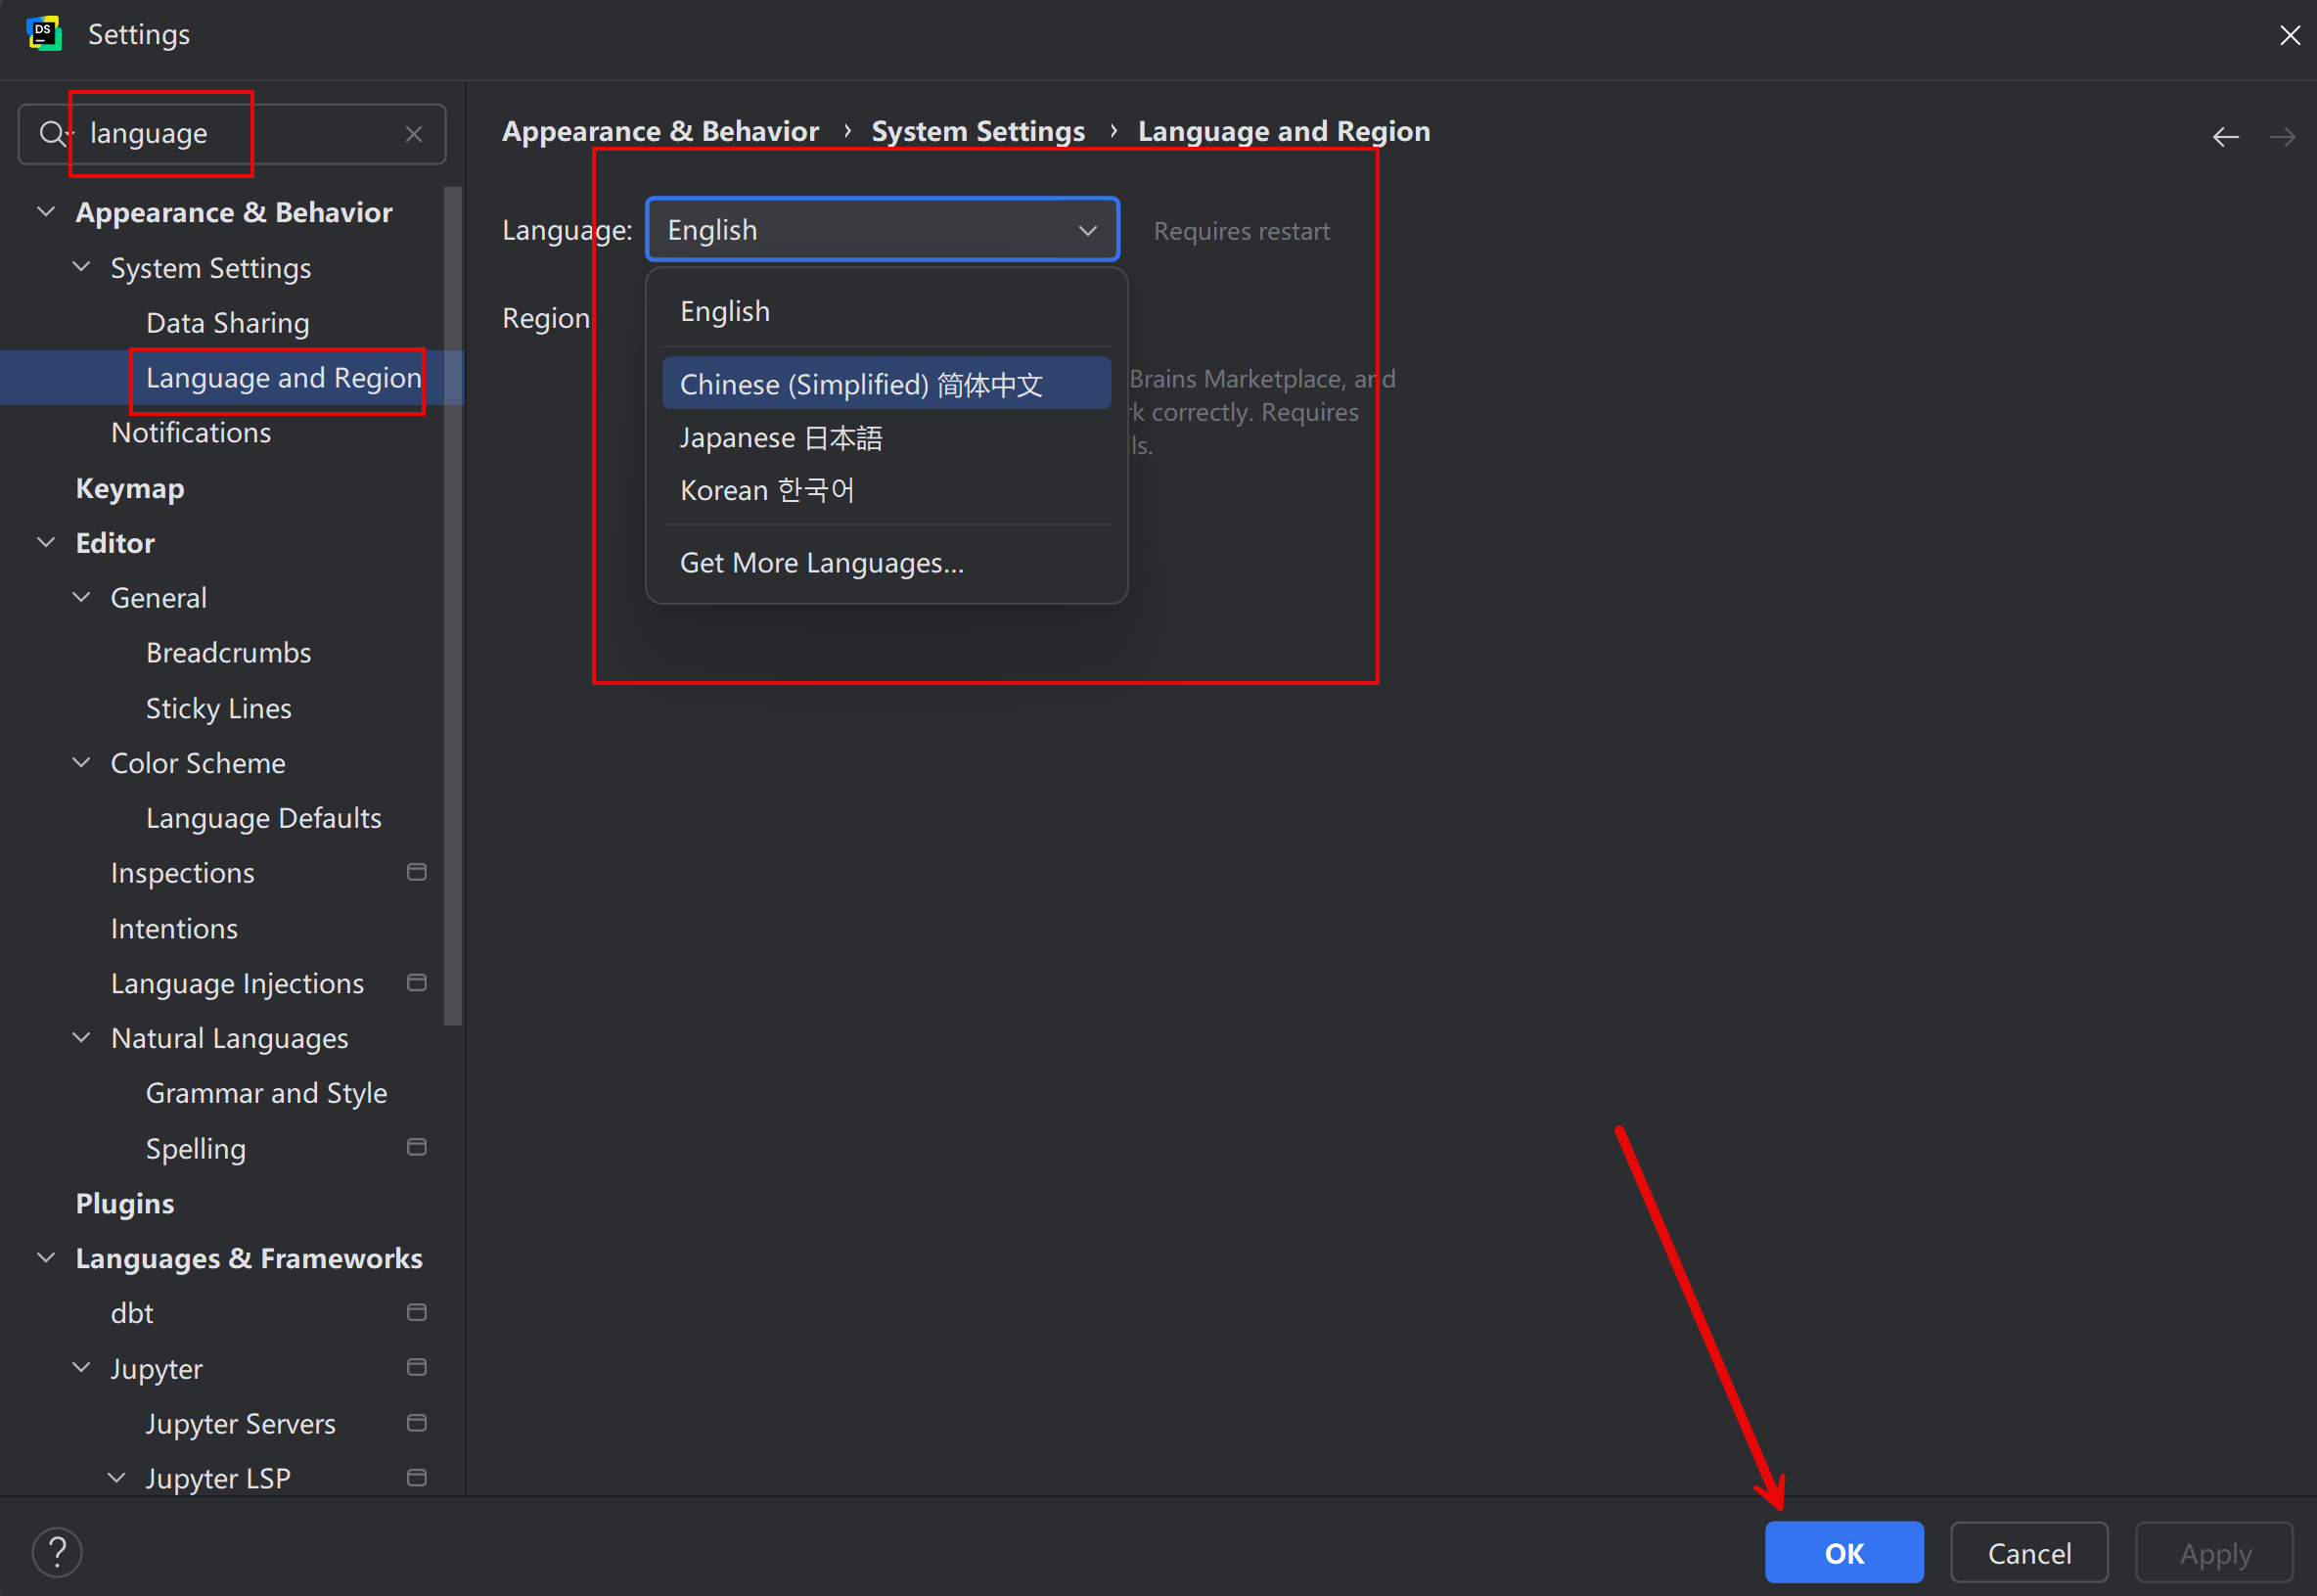Click Get More Languages option
This screenshot has width=2317, height=1596.
[822, 563]
